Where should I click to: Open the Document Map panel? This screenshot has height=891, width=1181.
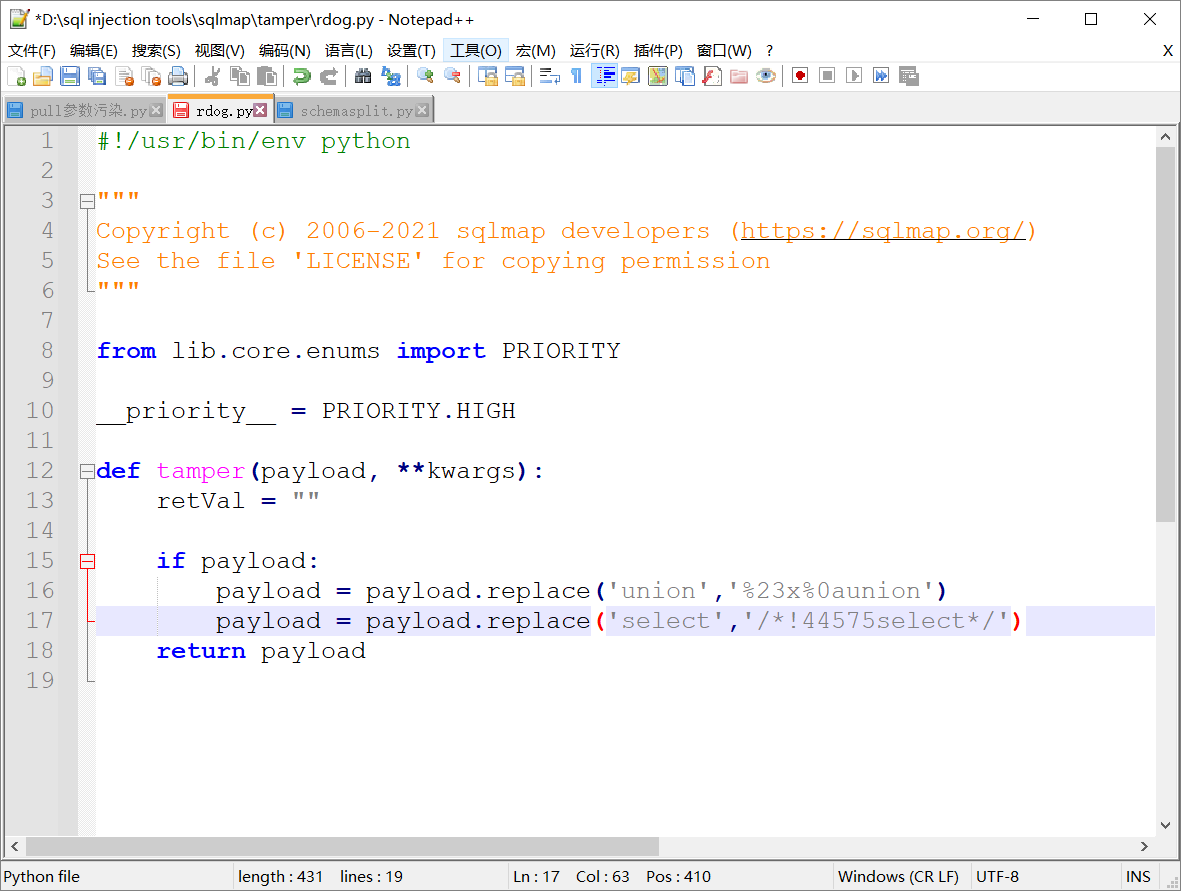pyautogui.click(x=658, y=76)
